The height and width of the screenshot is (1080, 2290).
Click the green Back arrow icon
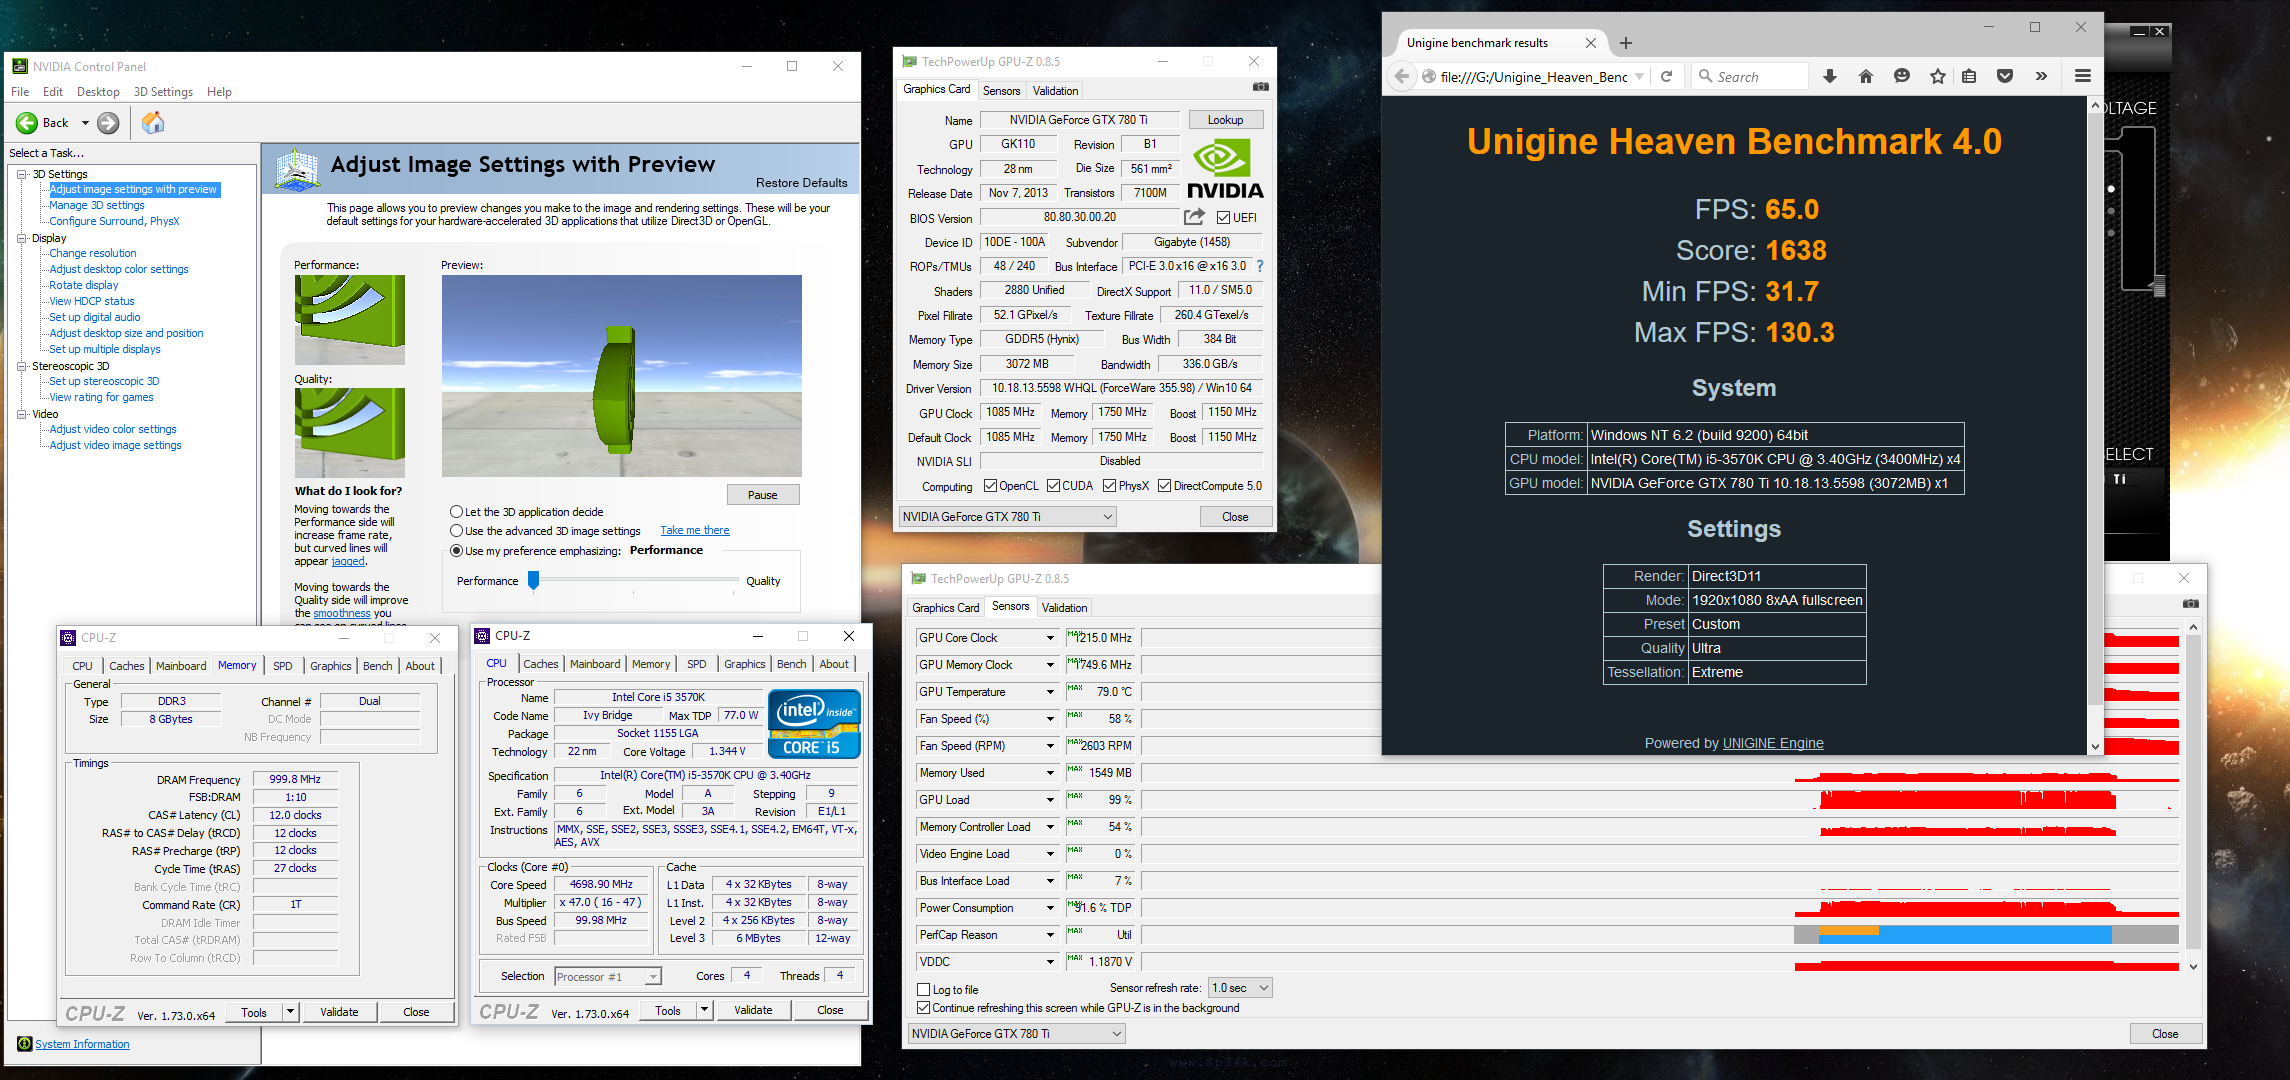[x=27, y=123]
